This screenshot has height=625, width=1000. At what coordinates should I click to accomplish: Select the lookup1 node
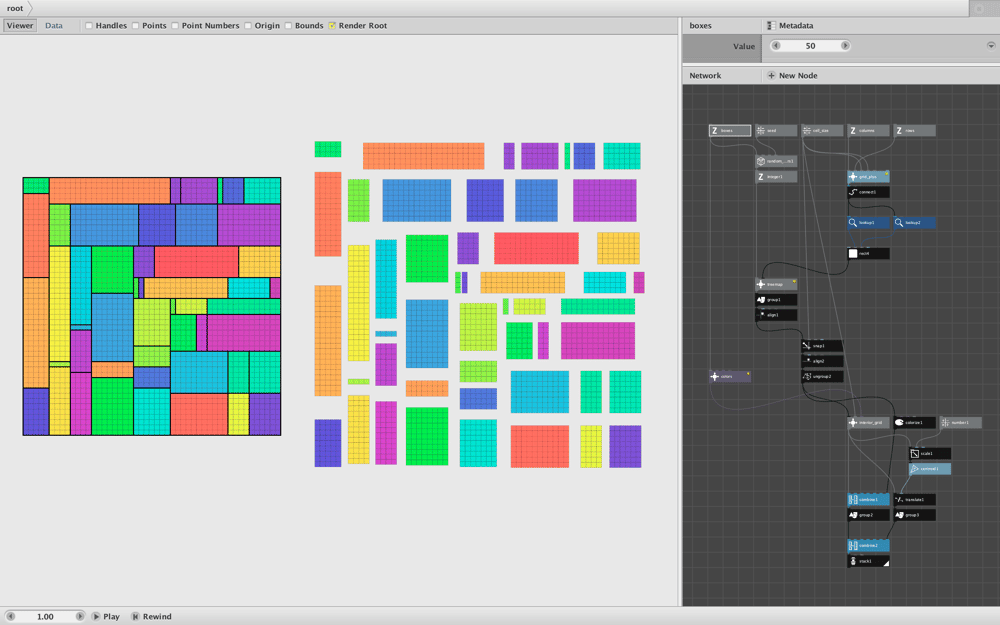click(868, 223)
